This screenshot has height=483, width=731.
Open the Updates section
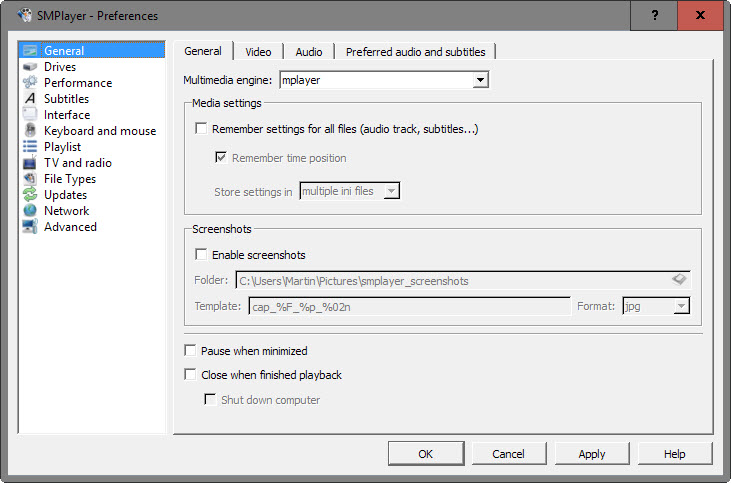pos(65,194)
